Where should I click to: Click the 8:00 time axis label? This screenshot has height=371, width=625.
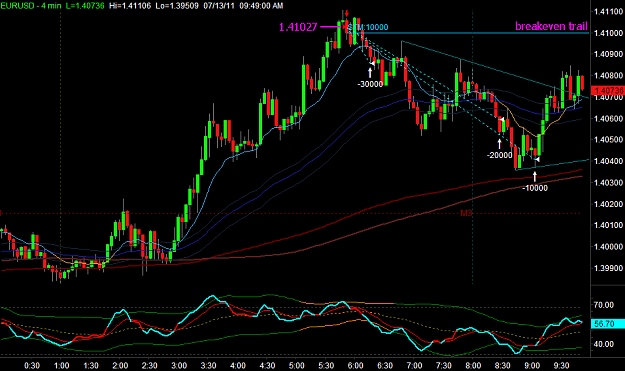point(473,365)
